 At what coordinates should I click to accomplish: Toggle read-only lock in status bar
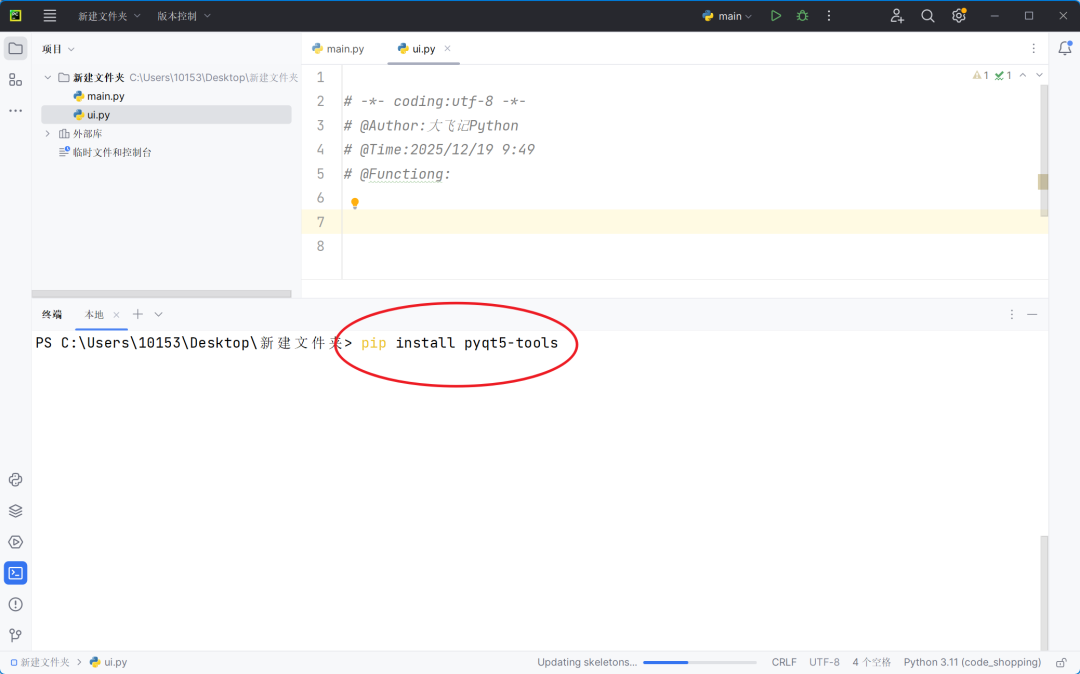pos(1061,662)
